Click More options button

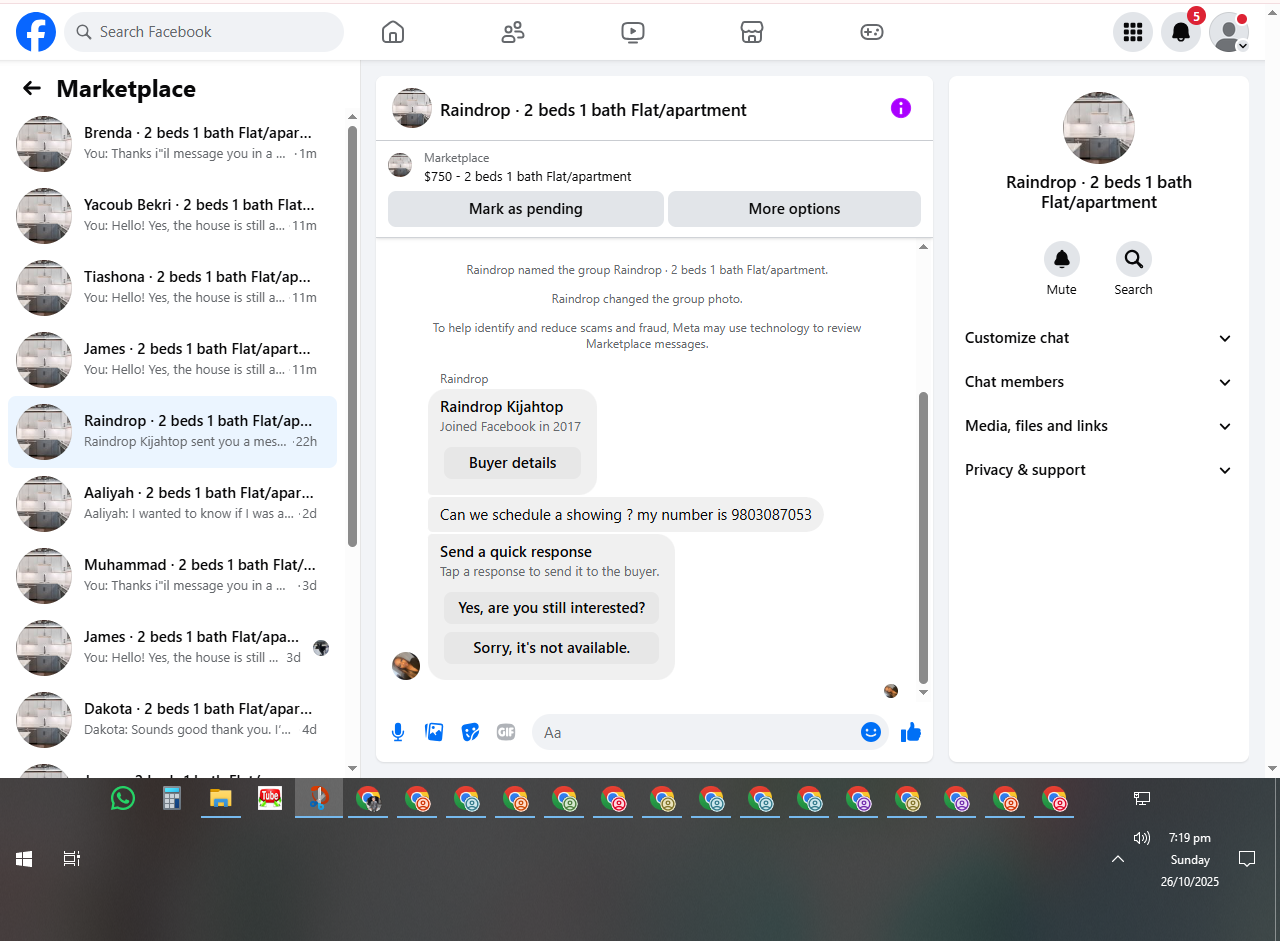click(x=794, y=209)
